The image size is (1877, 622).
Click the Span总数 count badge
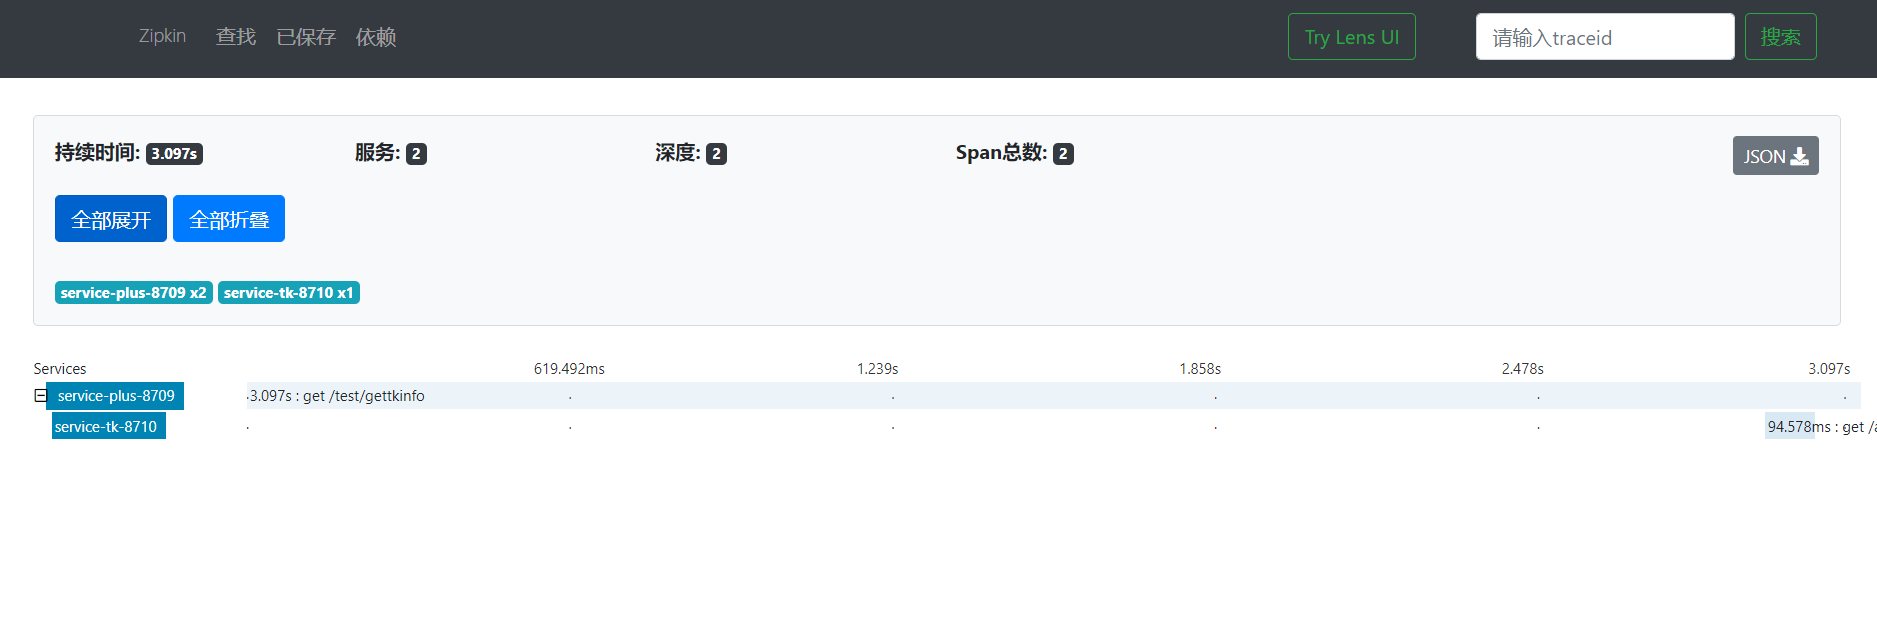(1063, 154)
